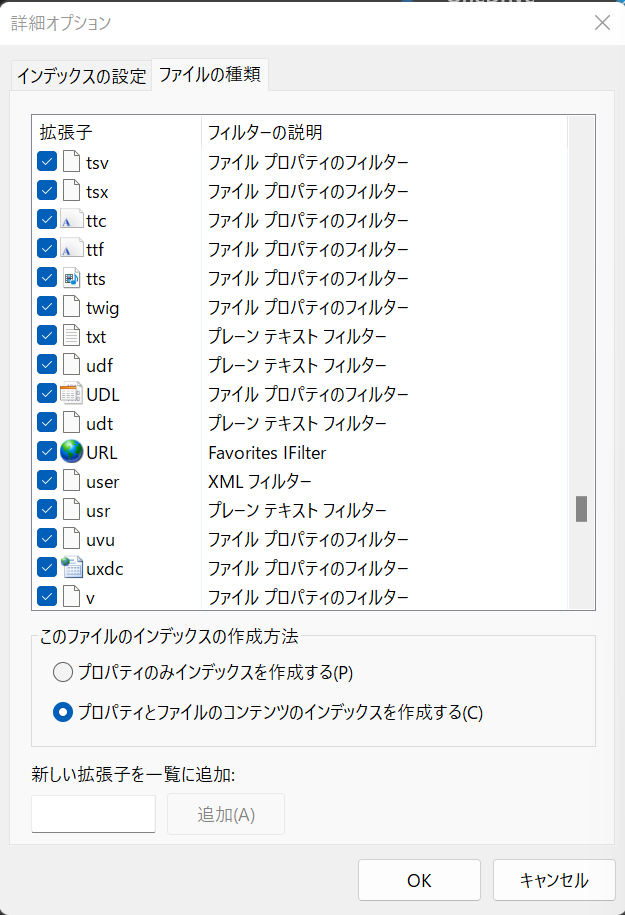Click the OK button
625x915 pixels.
point(419,880)
